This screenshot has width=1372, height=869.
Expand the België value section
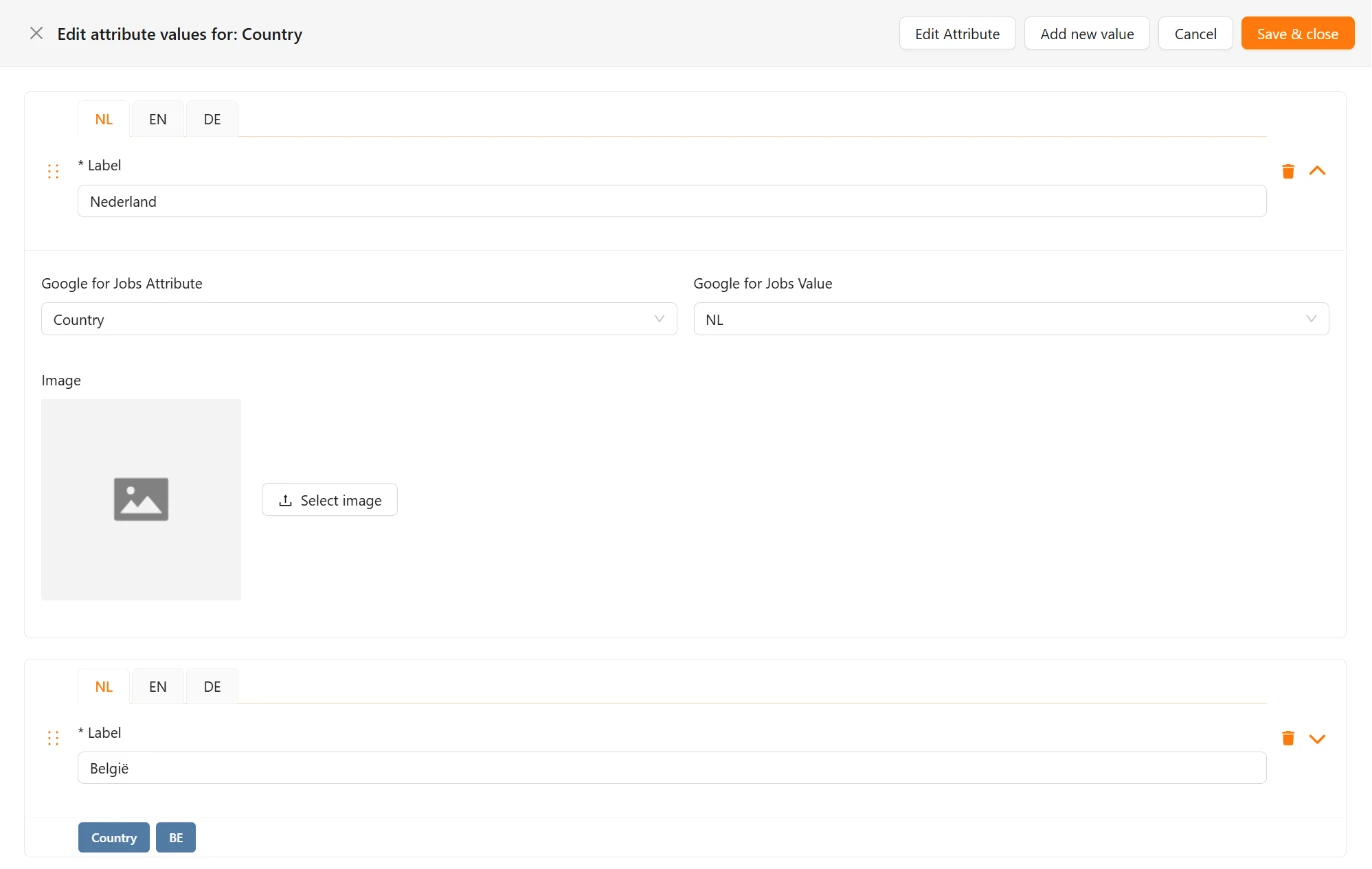coord(1317,739)
